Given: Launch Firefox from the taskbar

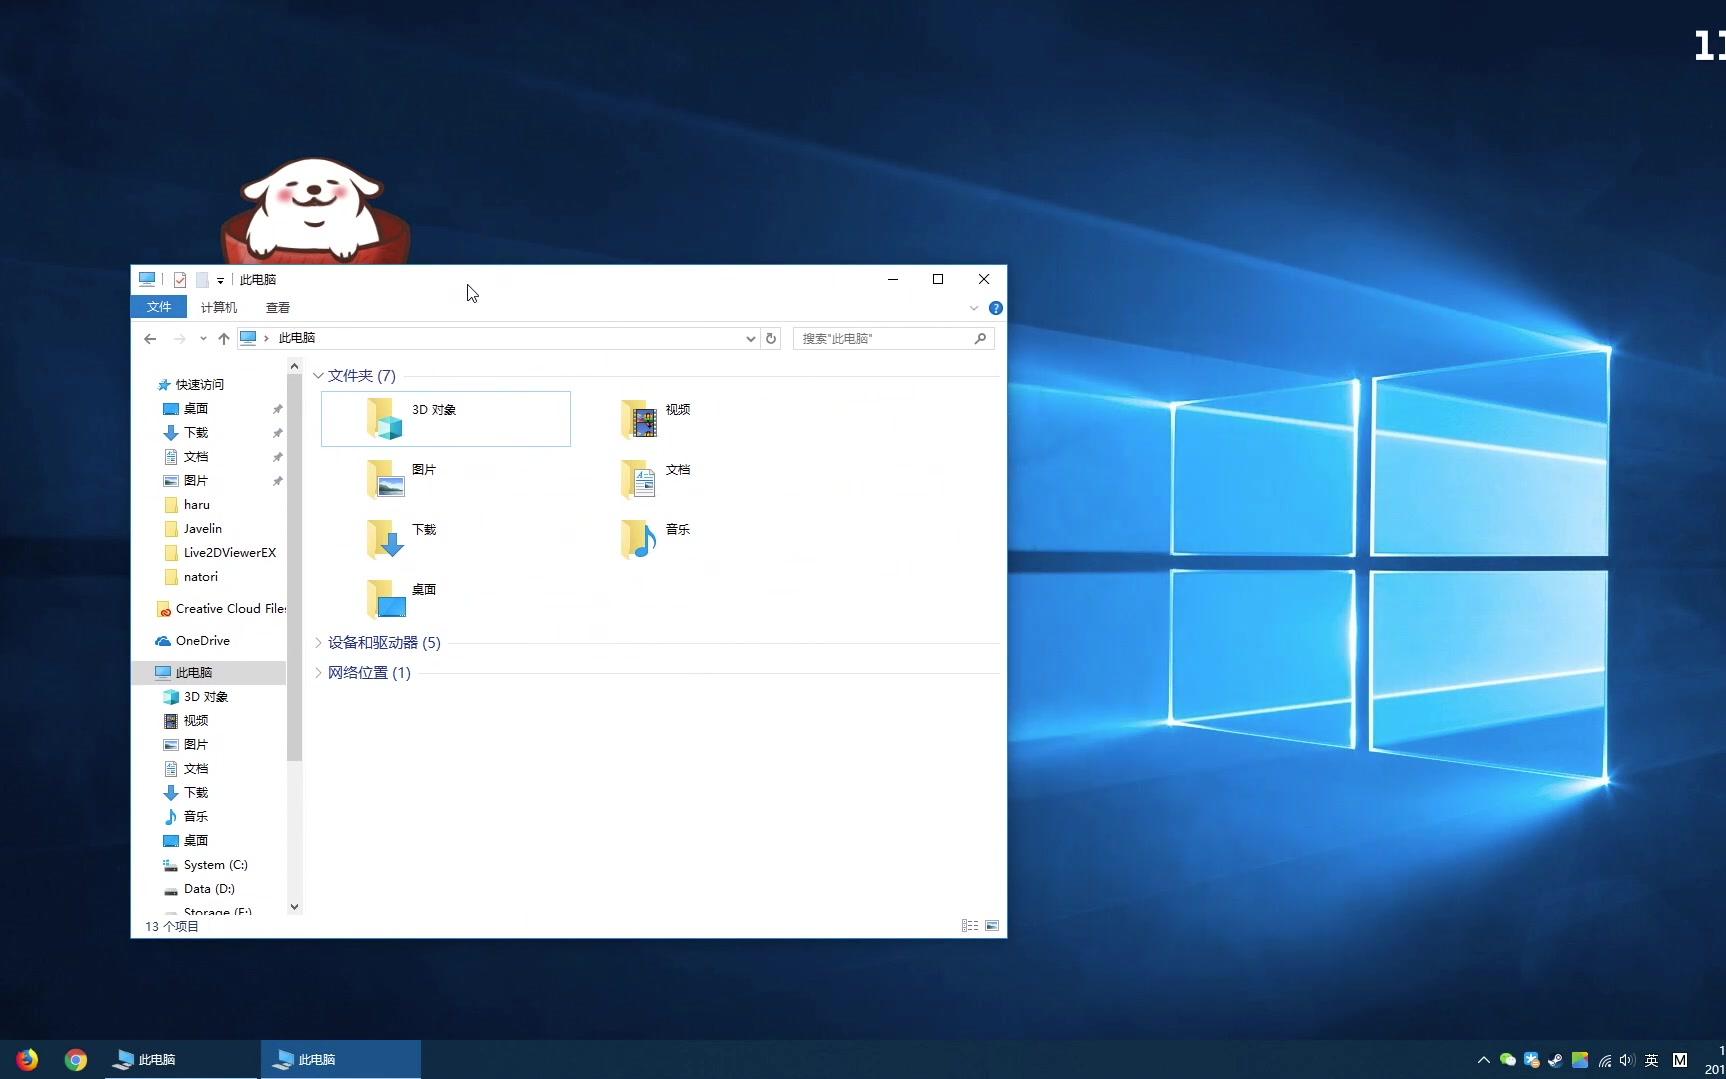Looking at the screenshot, I should pyautogui.click(x=27, y=1059).
